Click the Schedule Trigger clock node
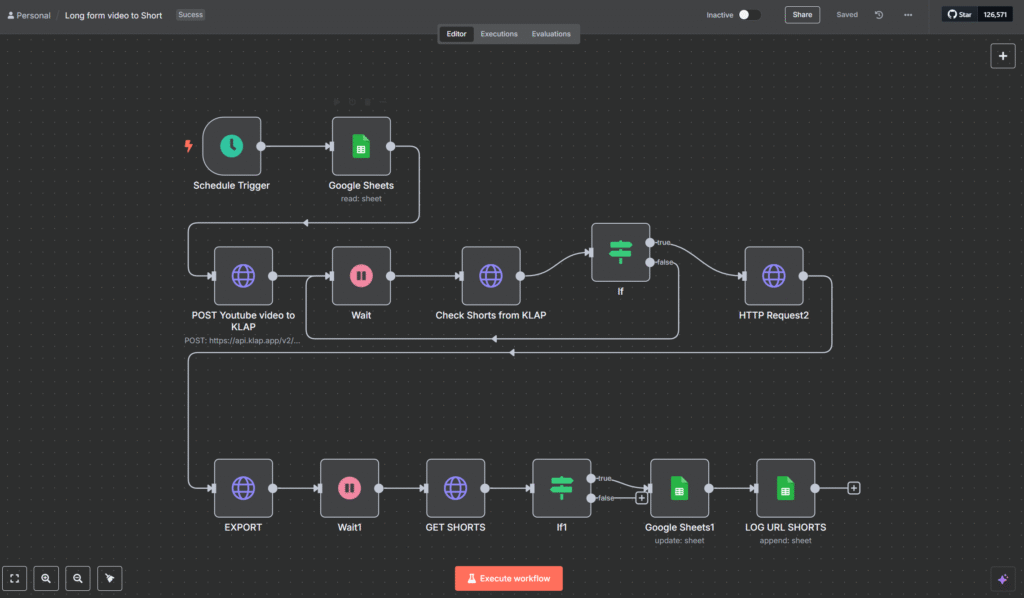This screenshot has width=1024, height=598. pos(231,146)
